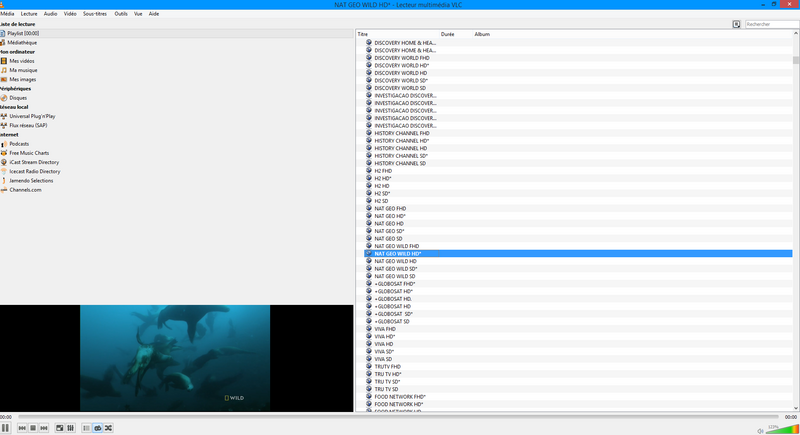Open the Vidéo menu
Viewport: 800px width, 435px height.
[70, 14]
